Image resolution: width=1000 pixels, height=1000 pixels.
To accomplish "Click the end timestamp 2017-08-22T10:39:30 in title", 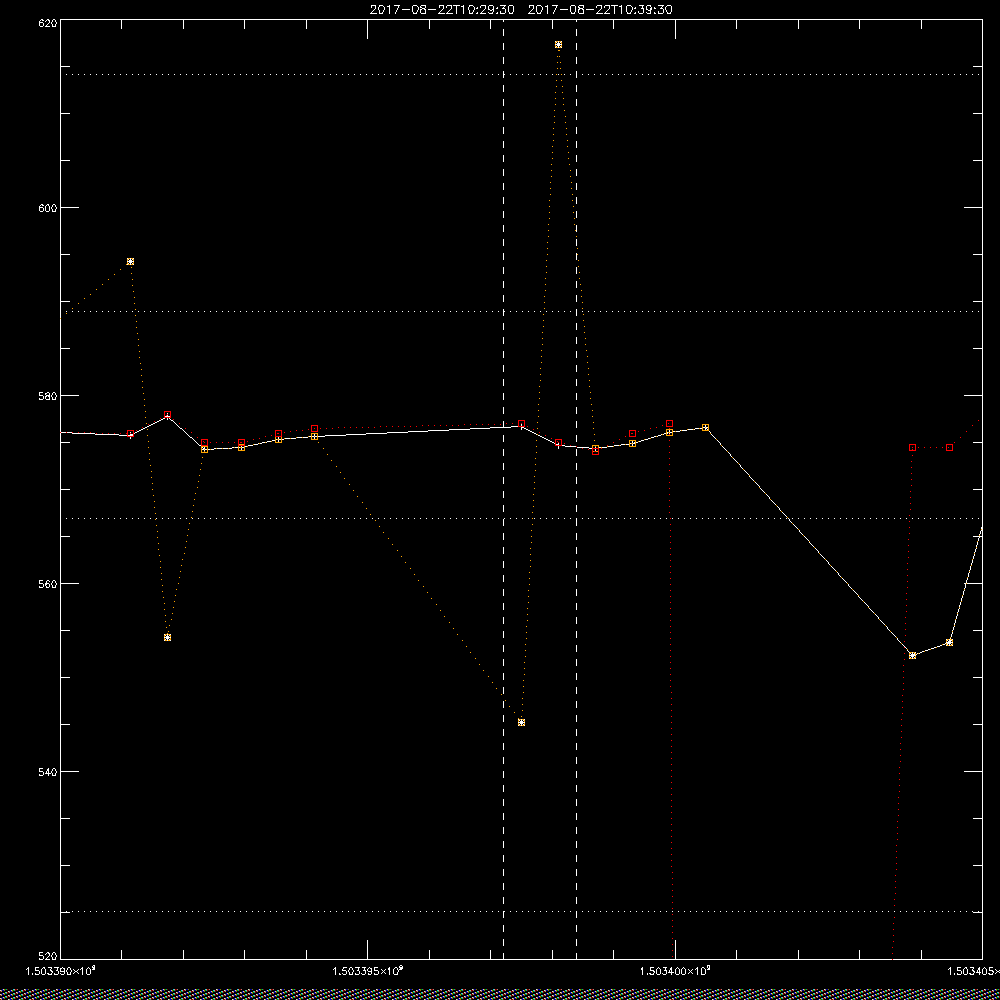I will (x=600, y=10).
